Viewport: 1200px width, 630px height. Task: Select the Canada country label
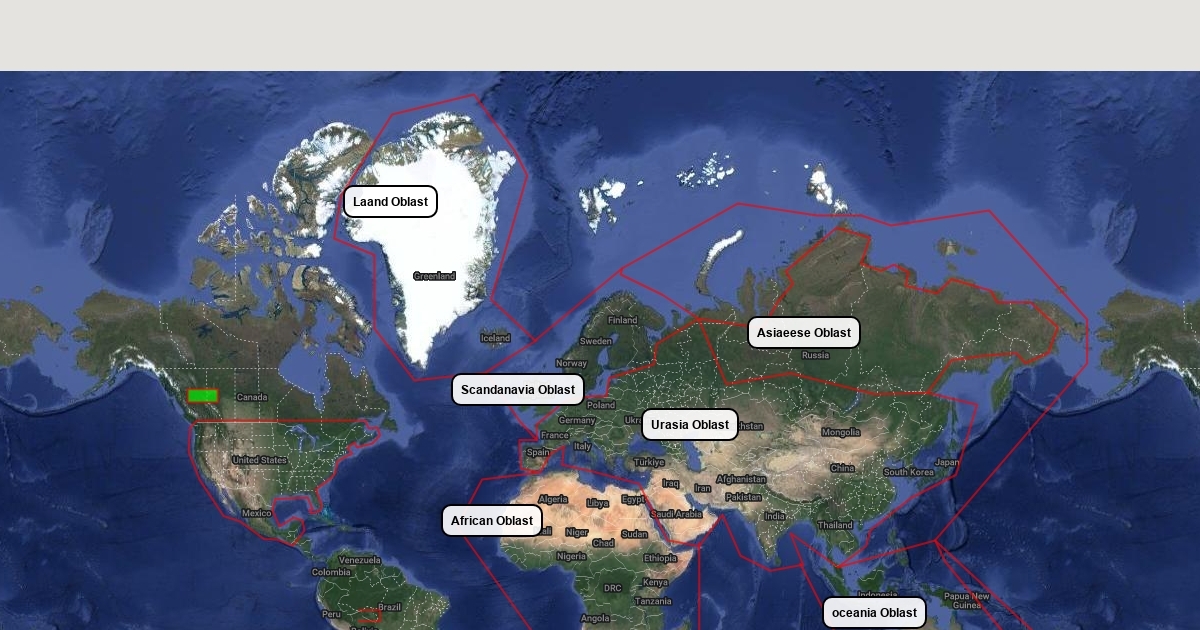click(x=252, y=397)
